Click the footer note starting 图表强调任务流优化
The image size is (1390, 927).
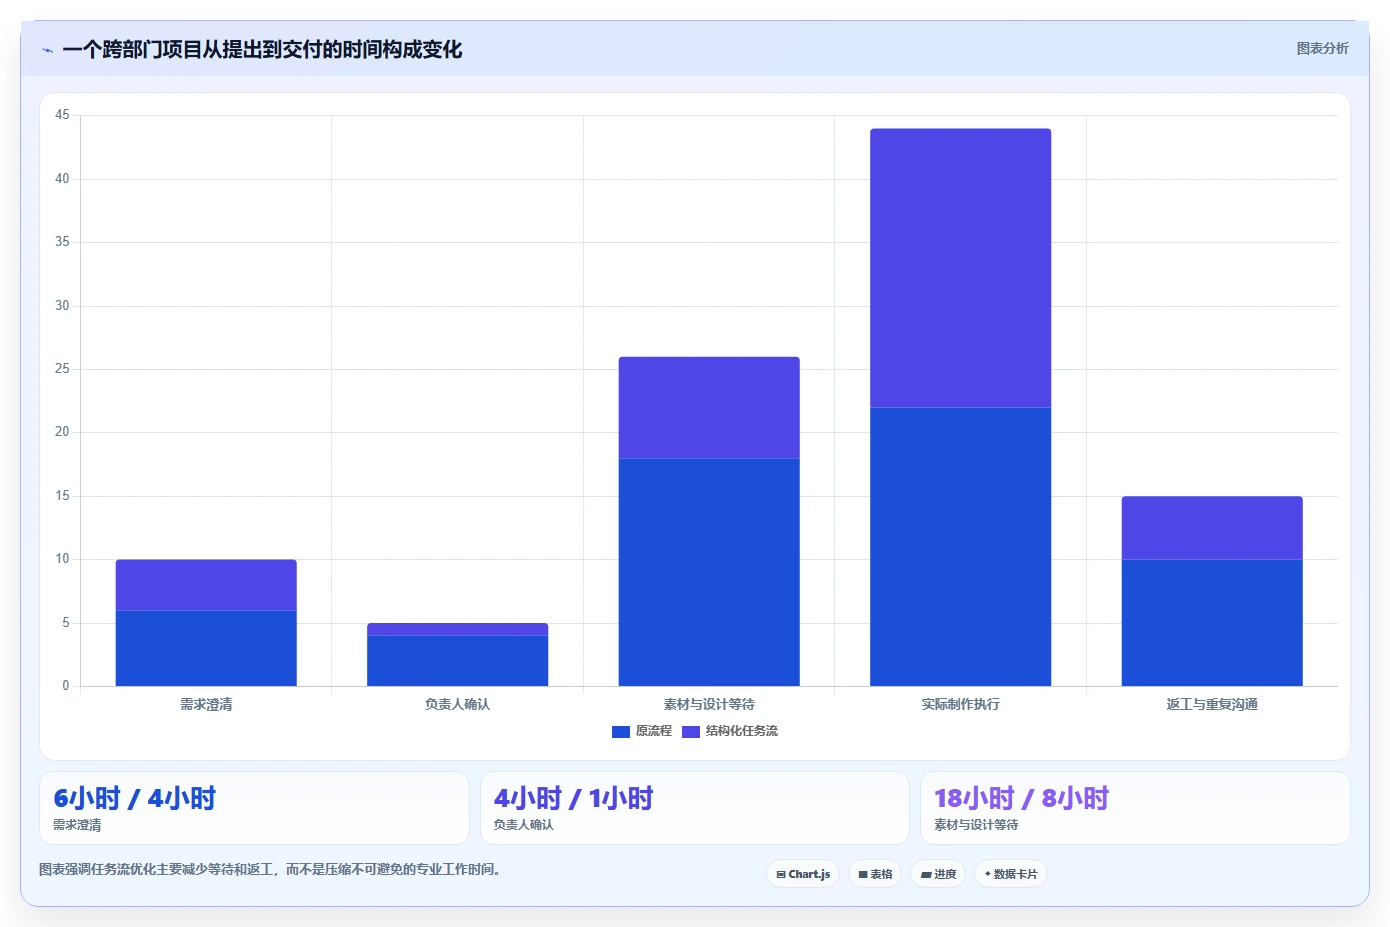click(x=269, y=869)
